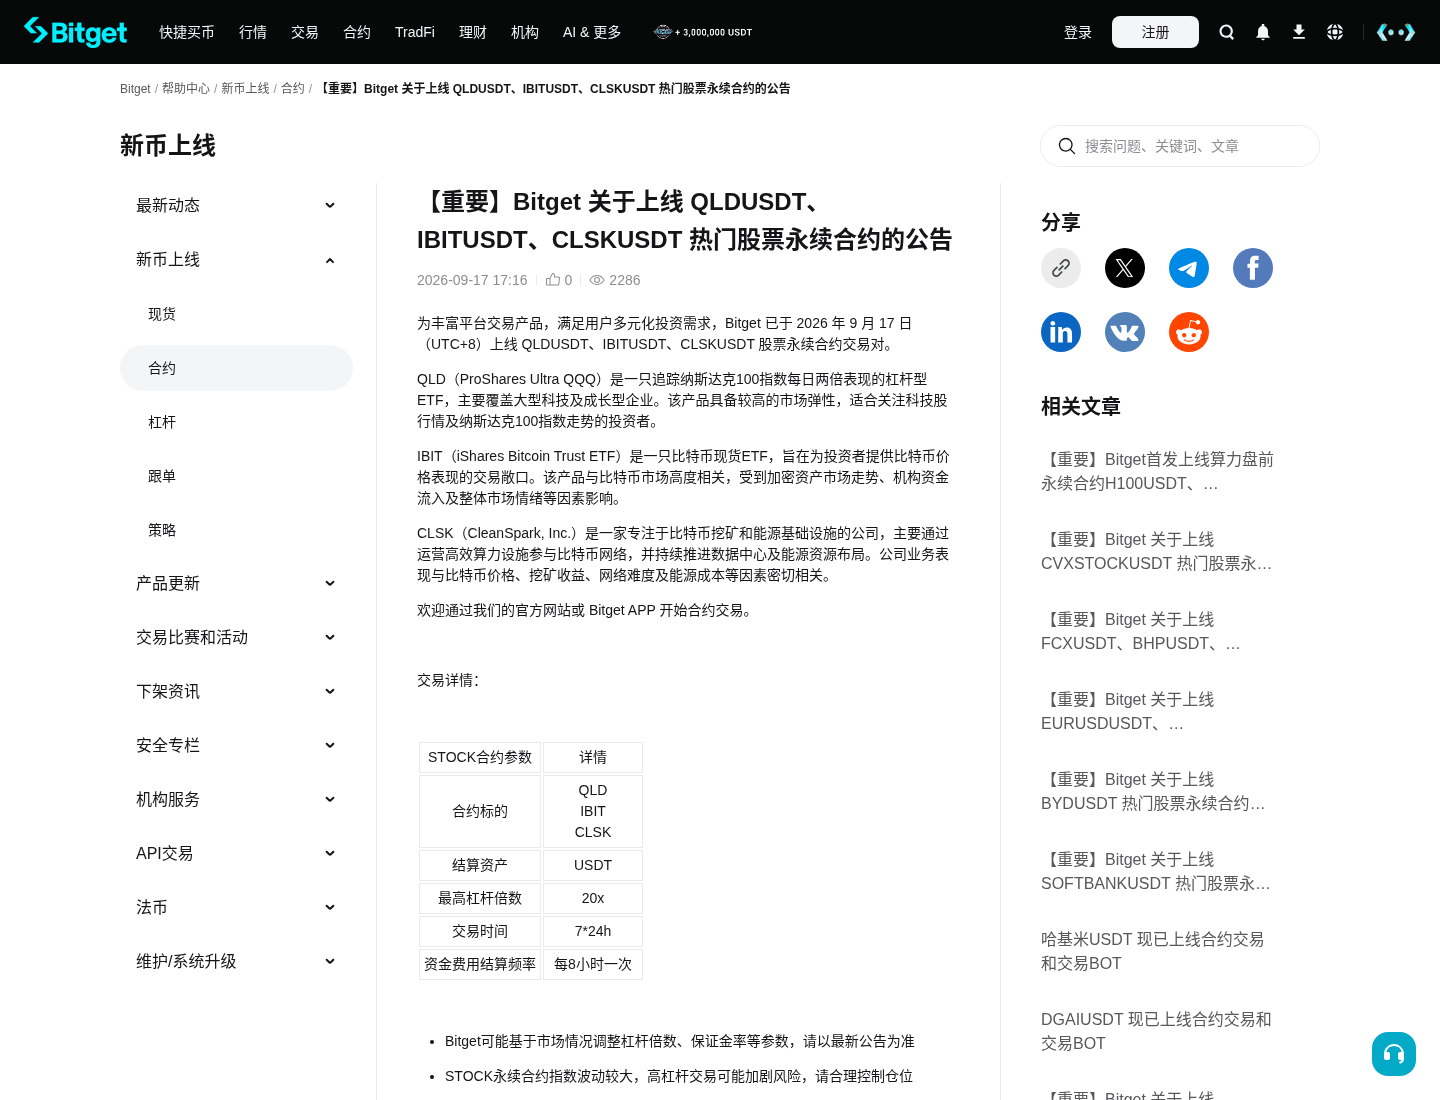The width and height of the screenshot is (1440, 1100).
Task: Share article on X
Action: click(x=1125, y=268)
